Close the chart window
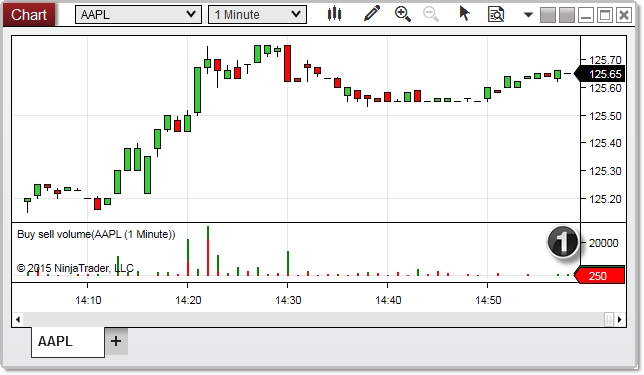Viewport: 644px width, 375px height. pos(624,15)
